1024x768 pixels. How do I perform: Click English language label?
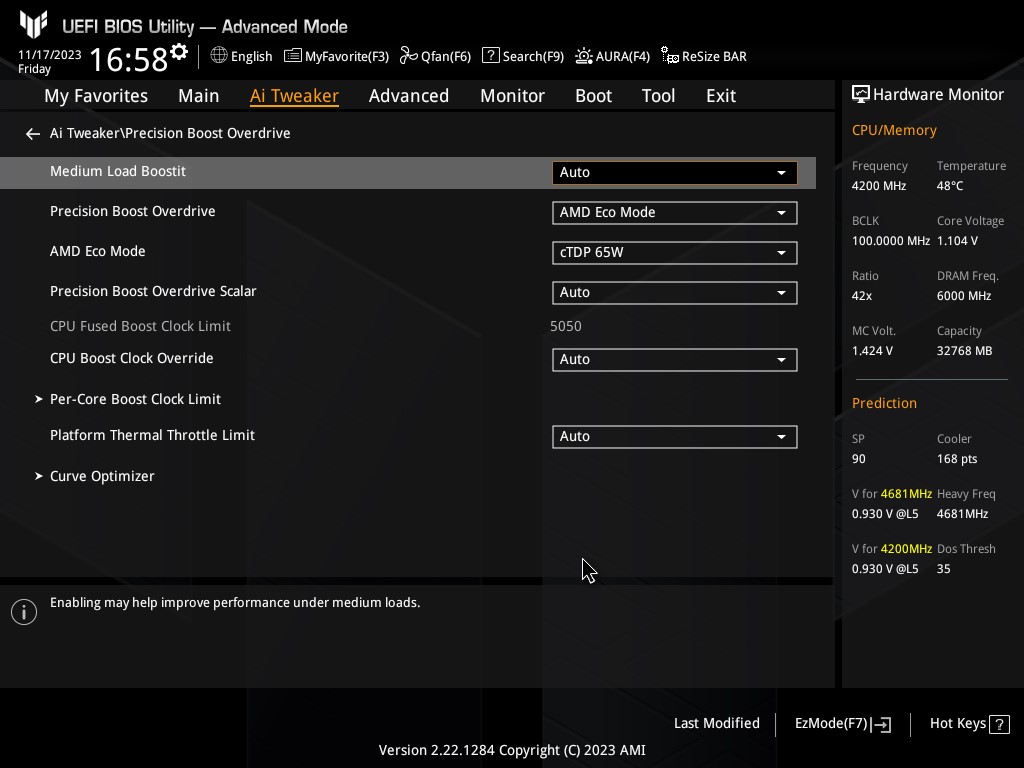pos(251,57)
